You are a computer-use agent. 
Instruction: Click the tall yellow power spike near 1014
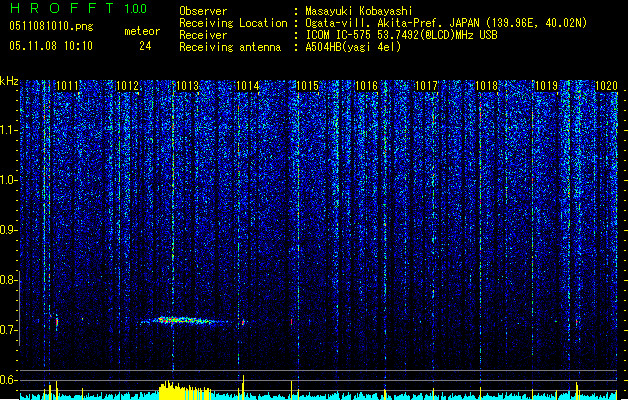point(243,387)
